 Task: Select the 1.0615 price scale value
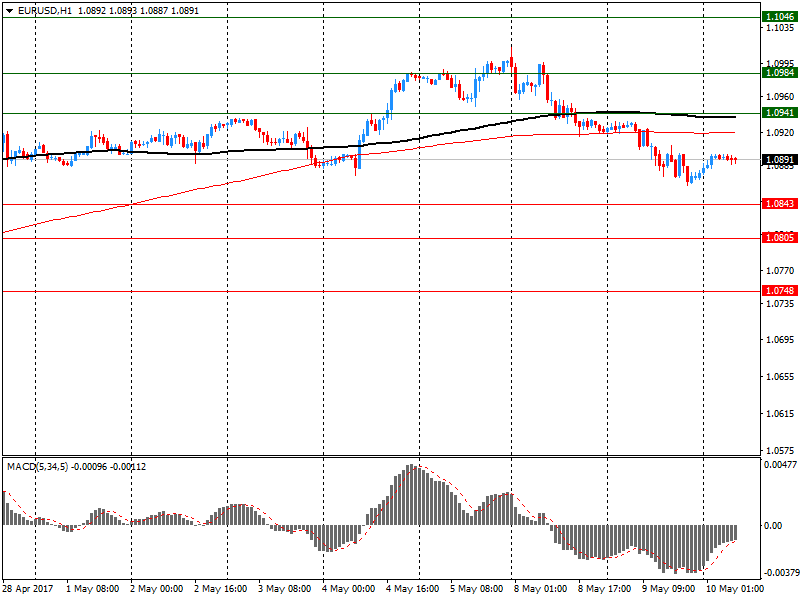(781, 414)
